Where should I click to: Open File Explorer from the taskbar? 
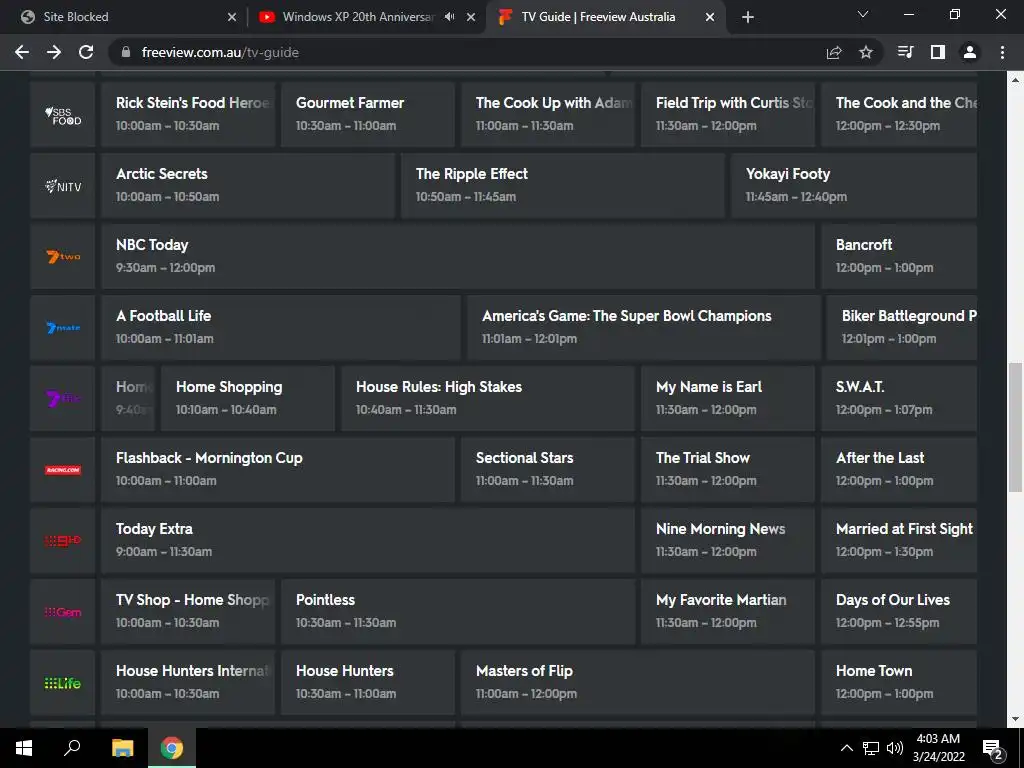(x=122, y=748)
